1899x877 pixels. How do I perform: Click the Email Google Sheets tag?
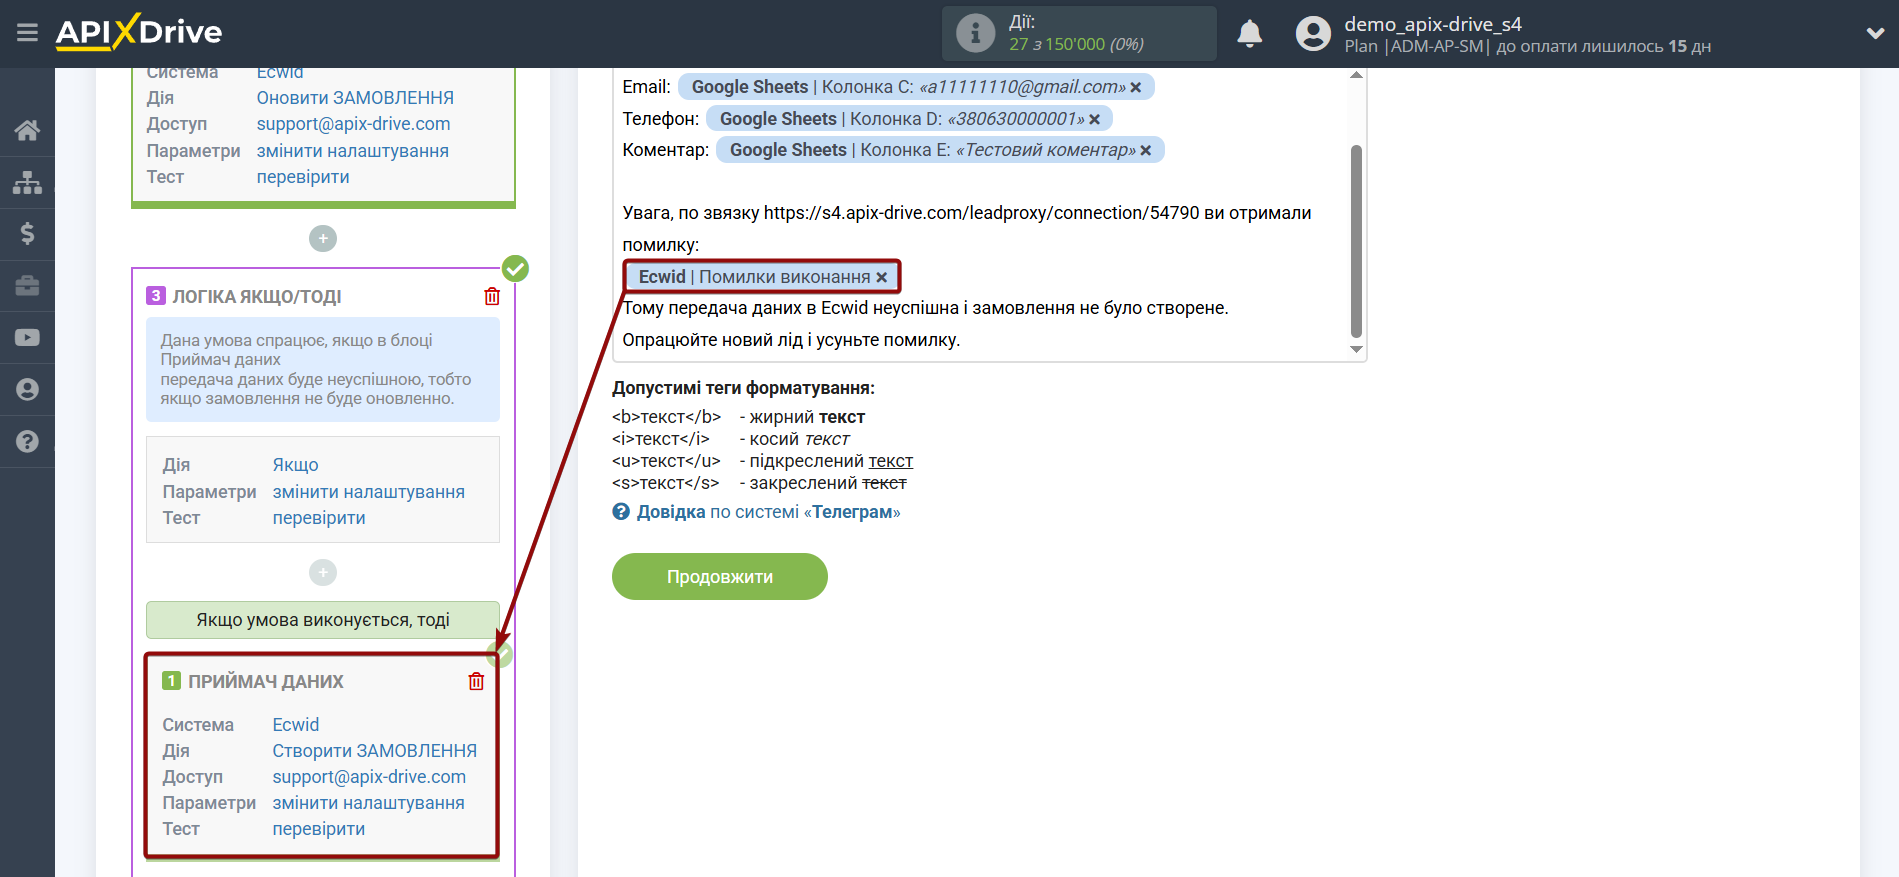[x=916, y=87]
